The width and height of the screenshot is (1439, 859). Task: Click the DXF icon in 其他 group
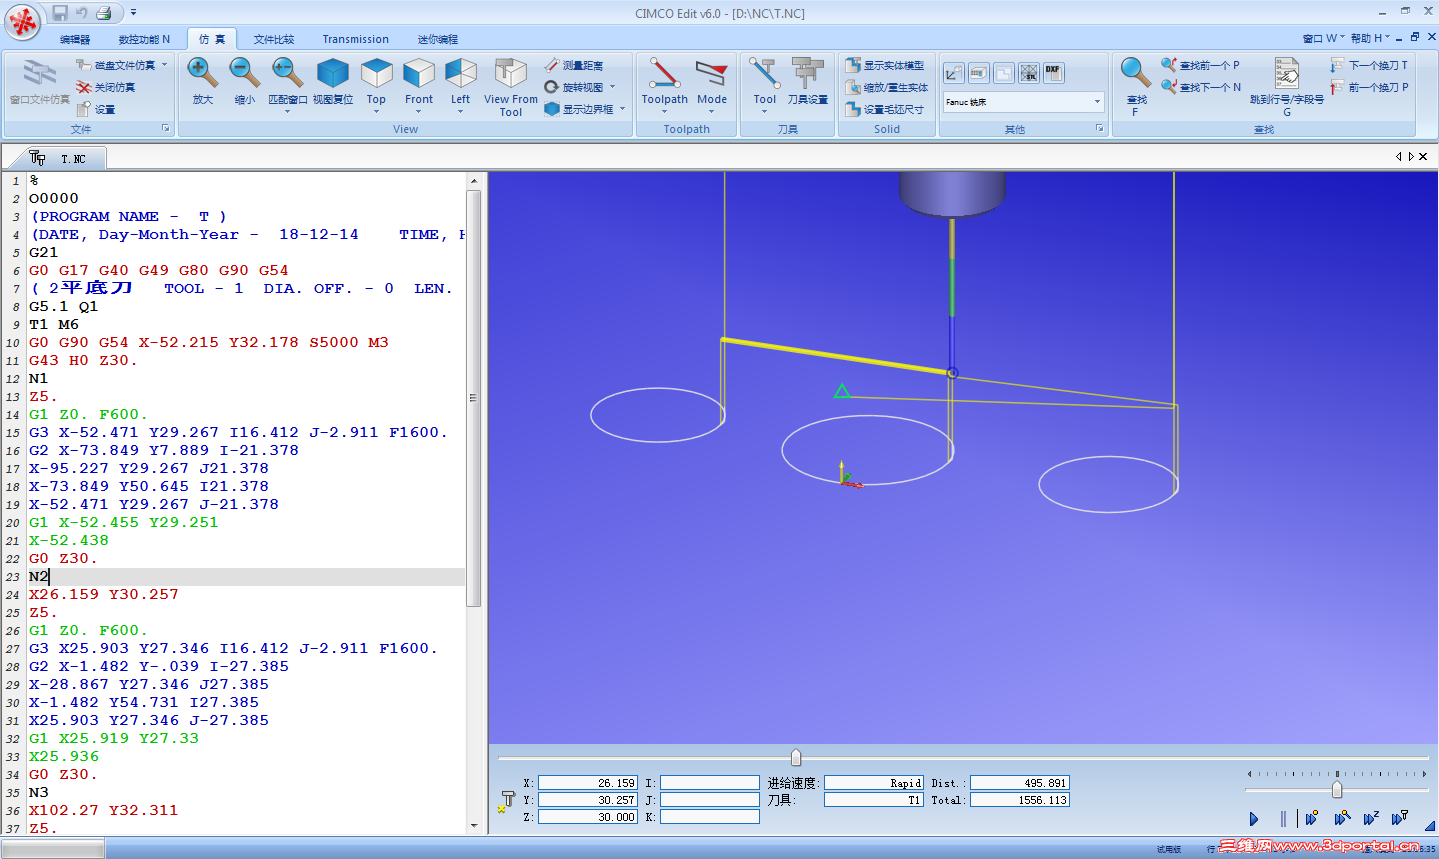1054,73
